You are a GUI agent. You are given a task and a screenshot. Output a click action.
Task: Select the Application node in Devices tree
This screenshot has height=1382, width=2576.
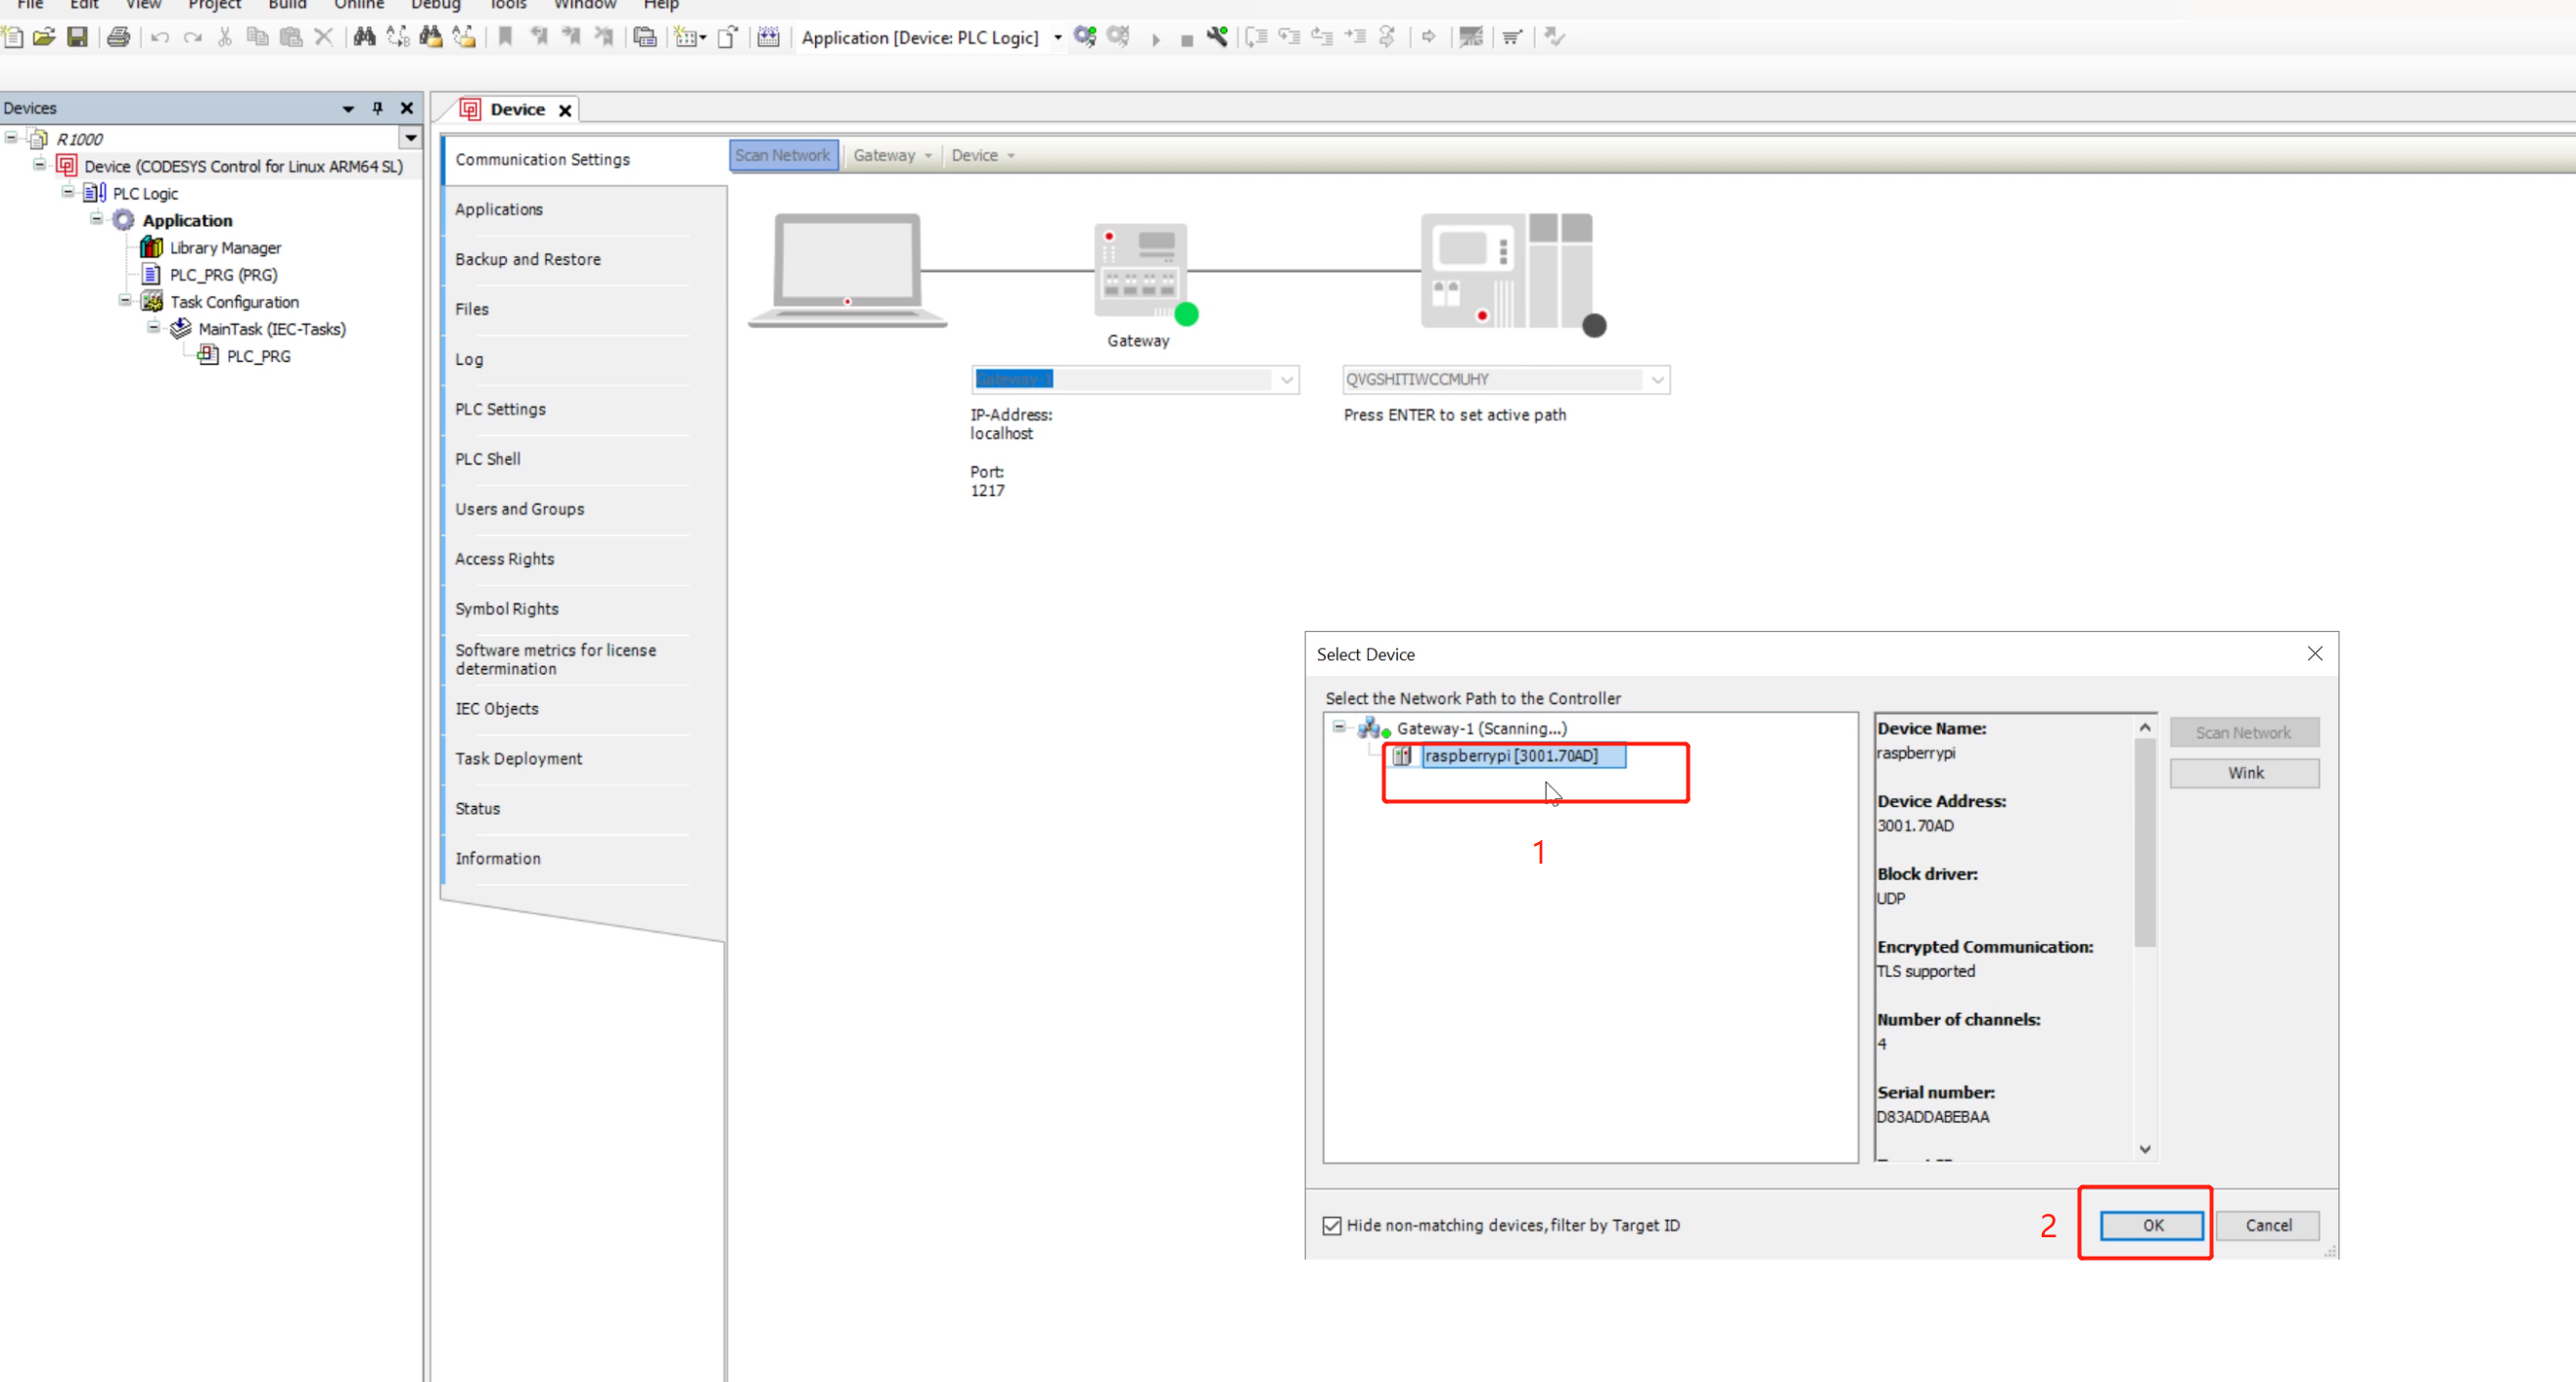point(187,220)
